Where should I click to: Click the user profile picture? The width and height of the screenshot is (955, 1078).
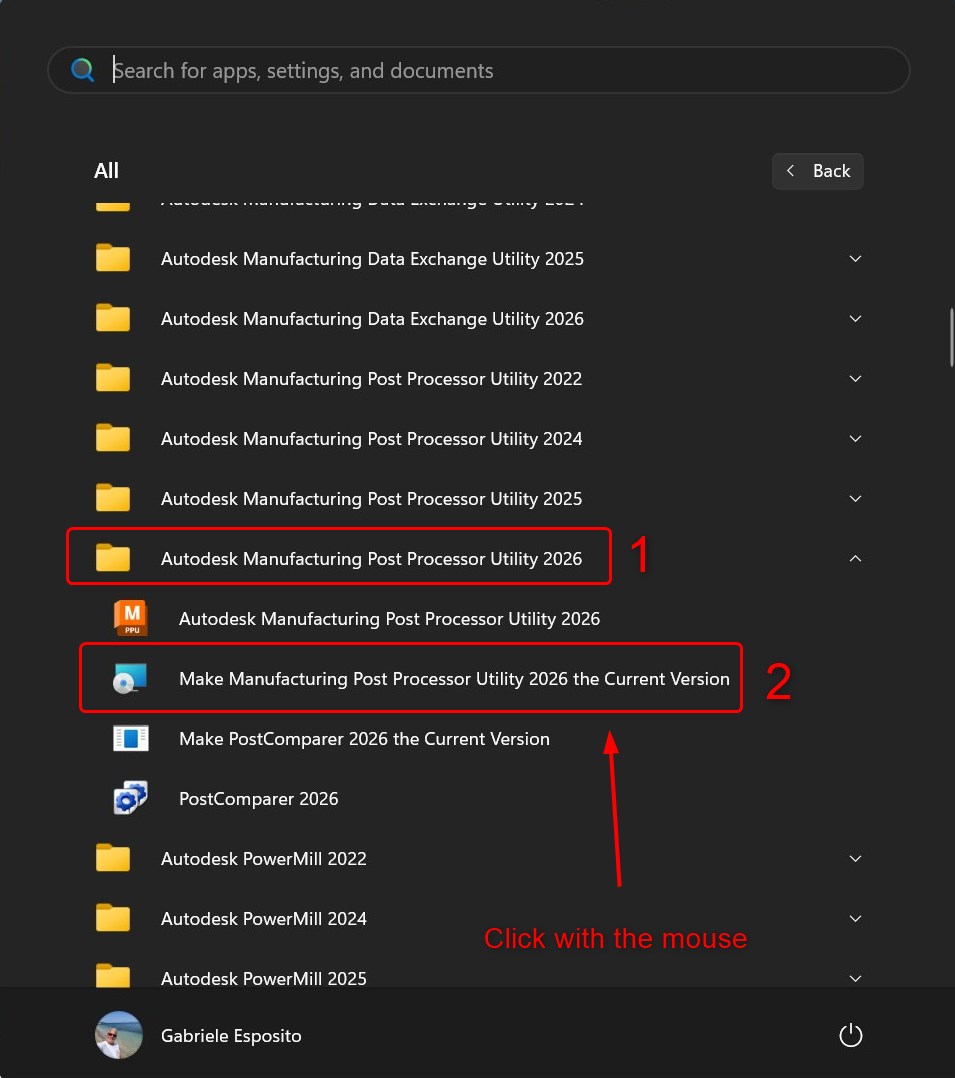point(118,1035)
